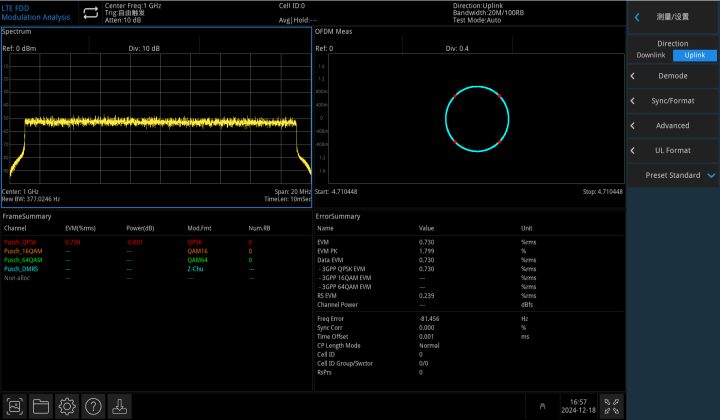Click the EVM PK value 1.799

coord(426,251)
